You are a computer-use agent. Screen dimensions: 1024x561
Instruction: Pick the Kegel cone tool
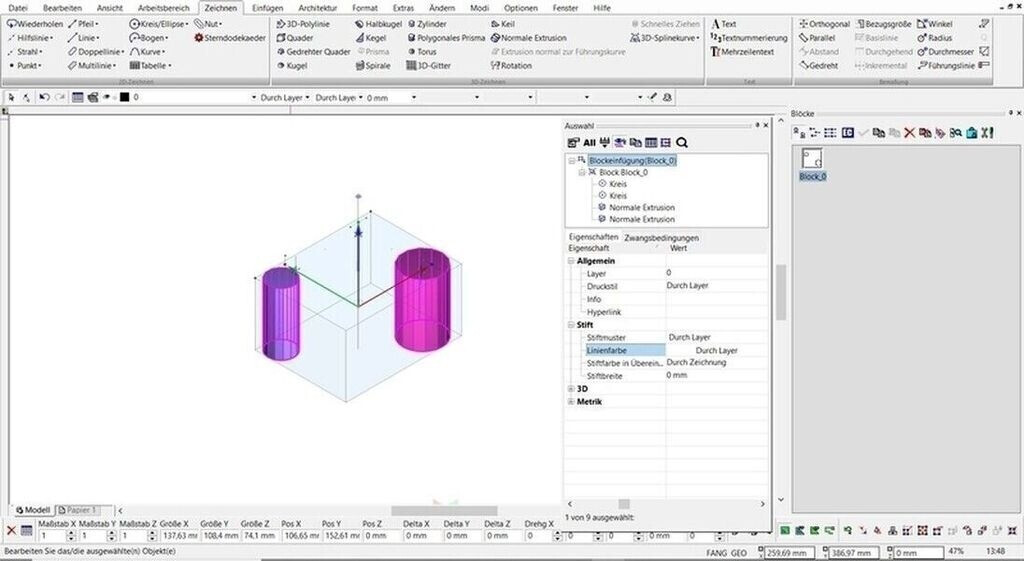coord(375,38)
